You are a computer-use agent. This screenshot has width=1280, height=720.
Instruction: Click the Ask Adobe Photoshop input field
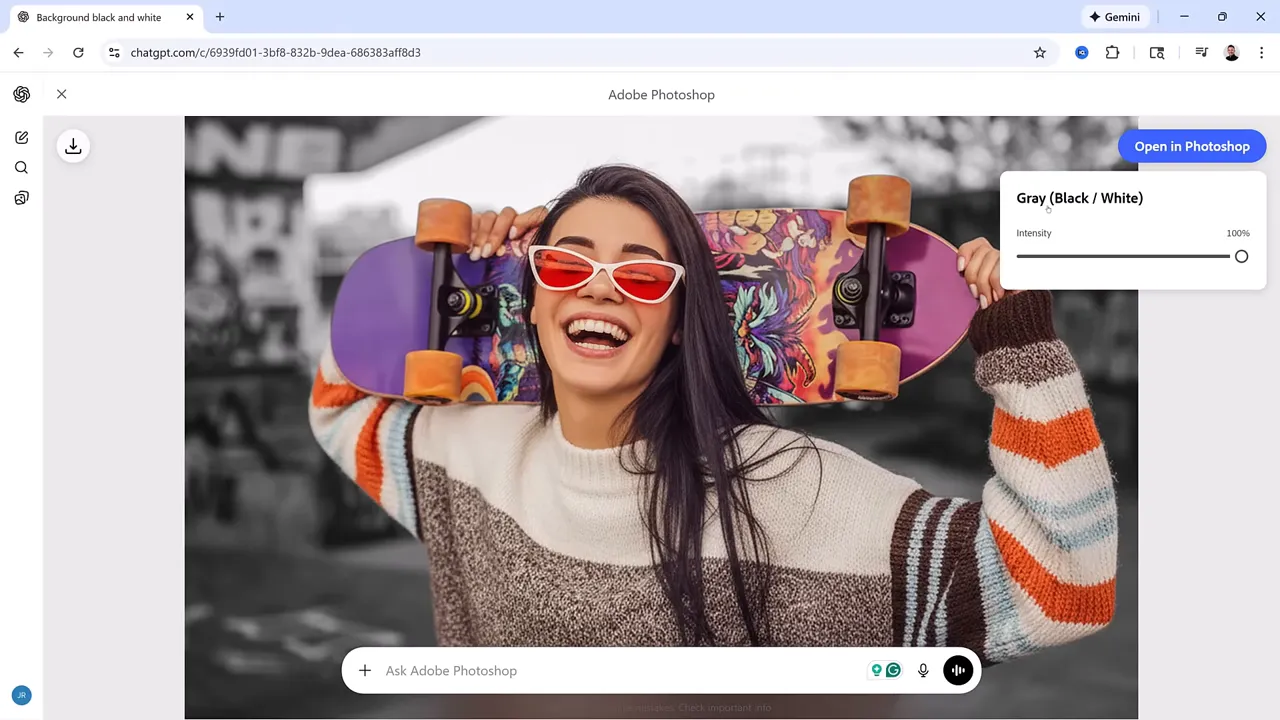point(550,670)
